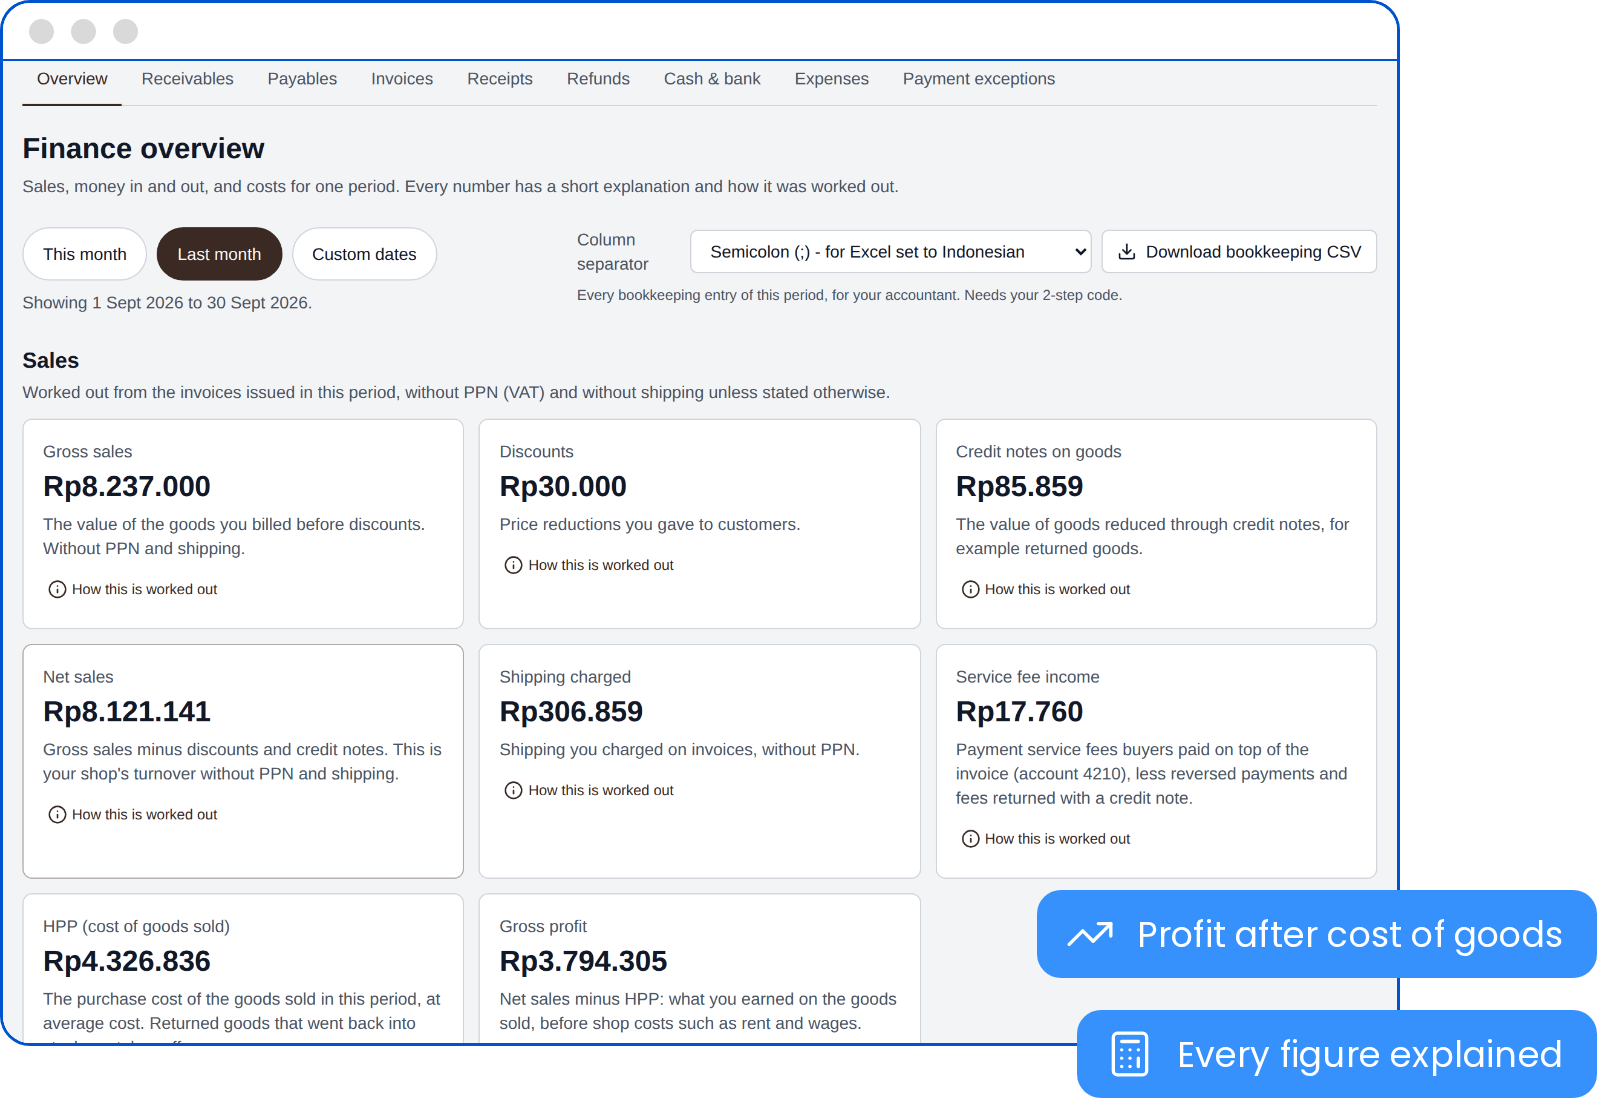Select the This month period

pos(85,254)
